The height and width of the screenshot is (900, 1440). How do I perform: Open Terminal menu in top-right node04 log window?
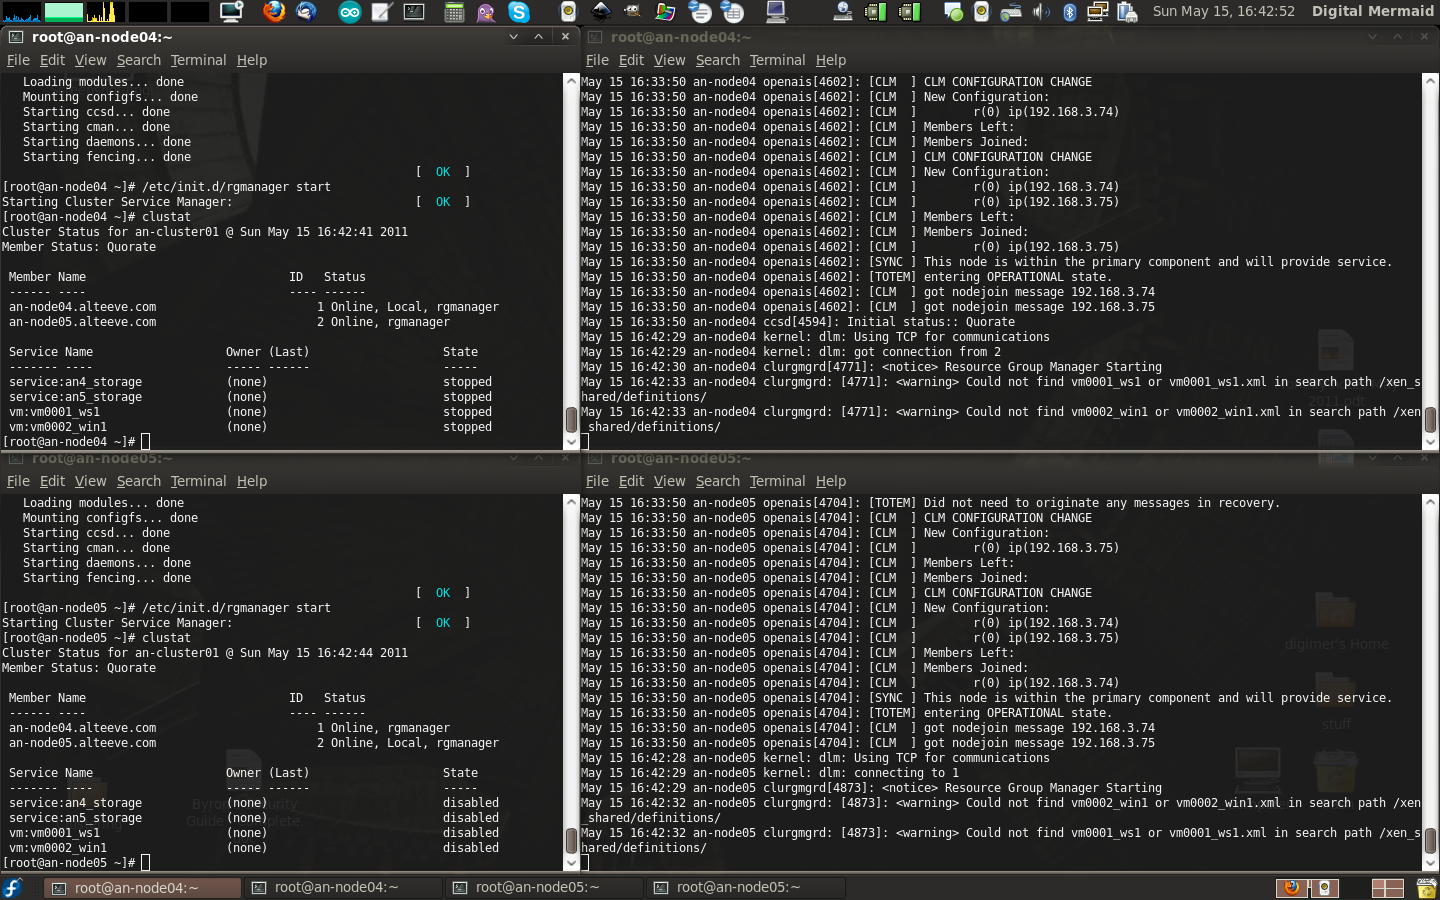[x=777, y=60]
